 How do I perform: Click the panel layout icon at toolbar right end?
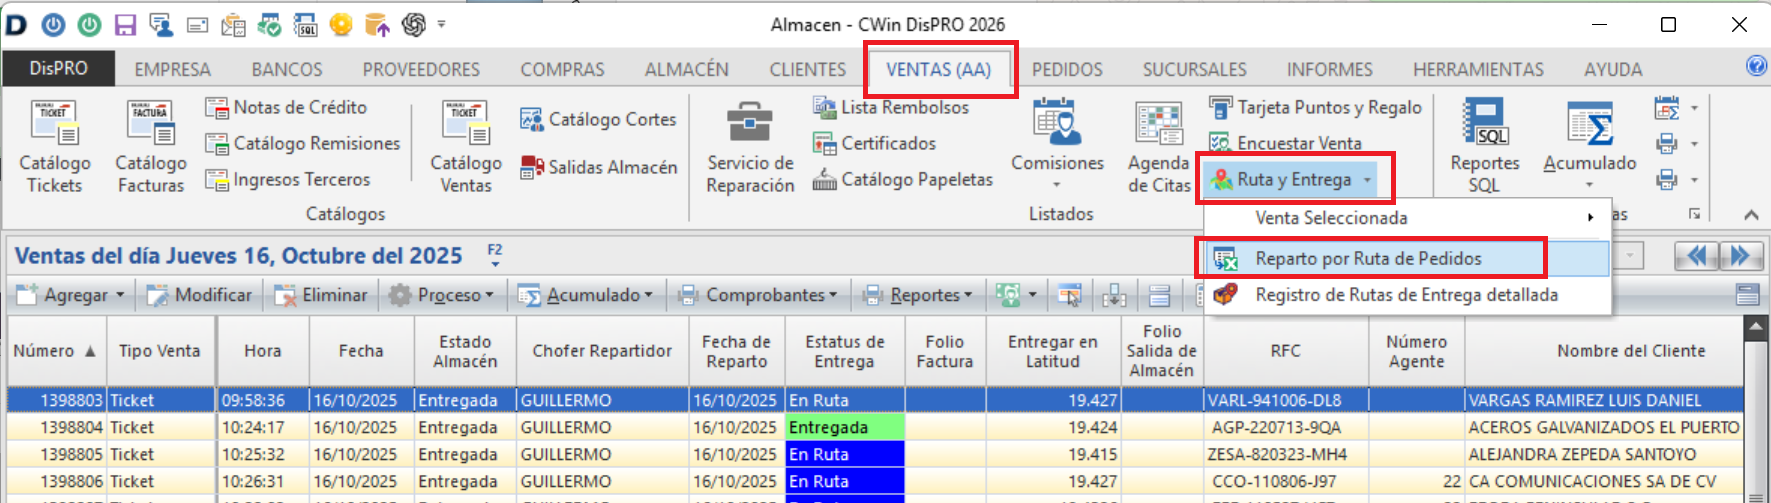[x=1748, y=295]
